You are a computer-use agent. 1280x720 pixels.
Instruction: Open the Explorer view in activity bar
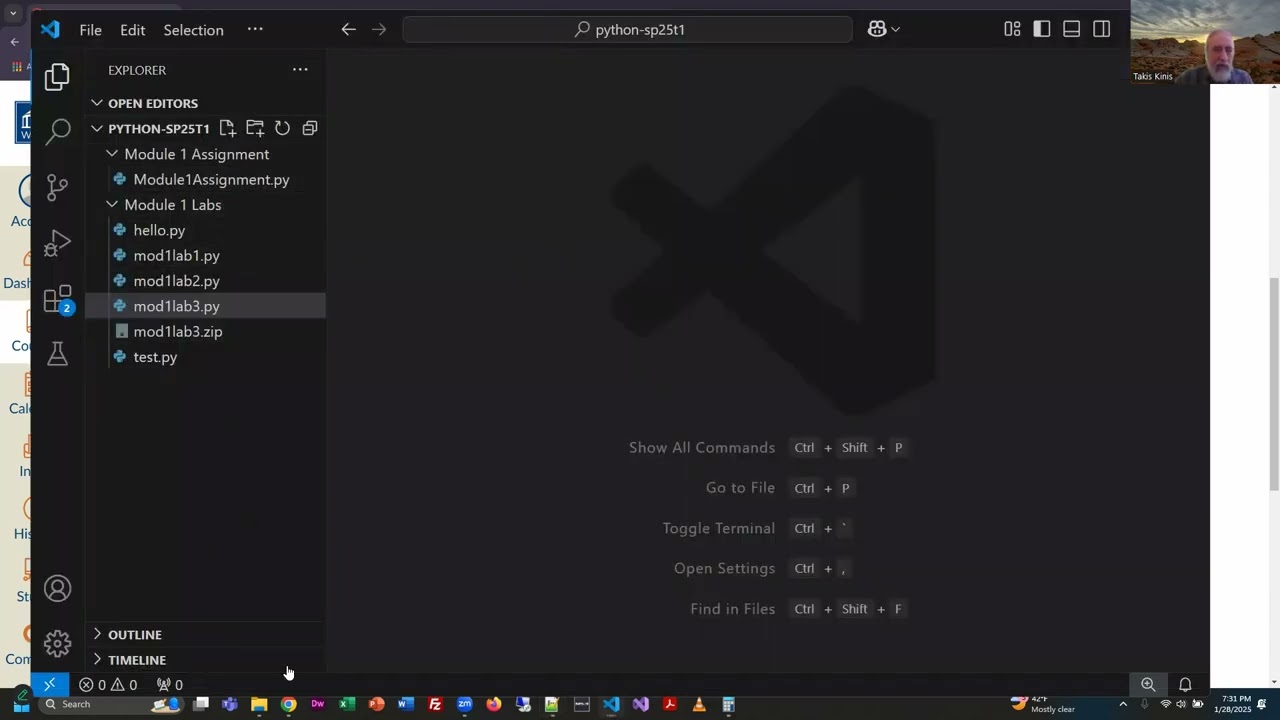[x=57, y=76]
